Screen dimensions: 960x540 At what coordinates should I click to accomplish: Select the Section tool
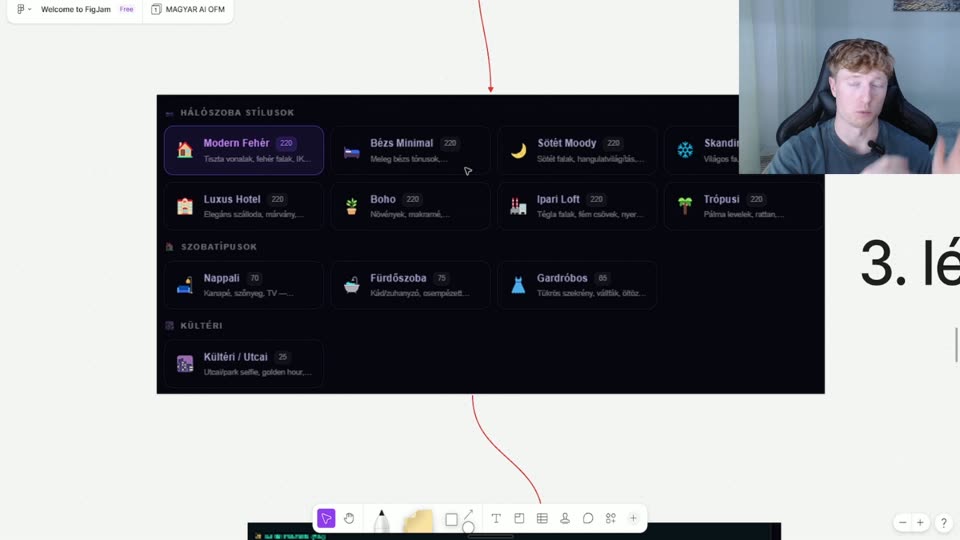(519, 519)
